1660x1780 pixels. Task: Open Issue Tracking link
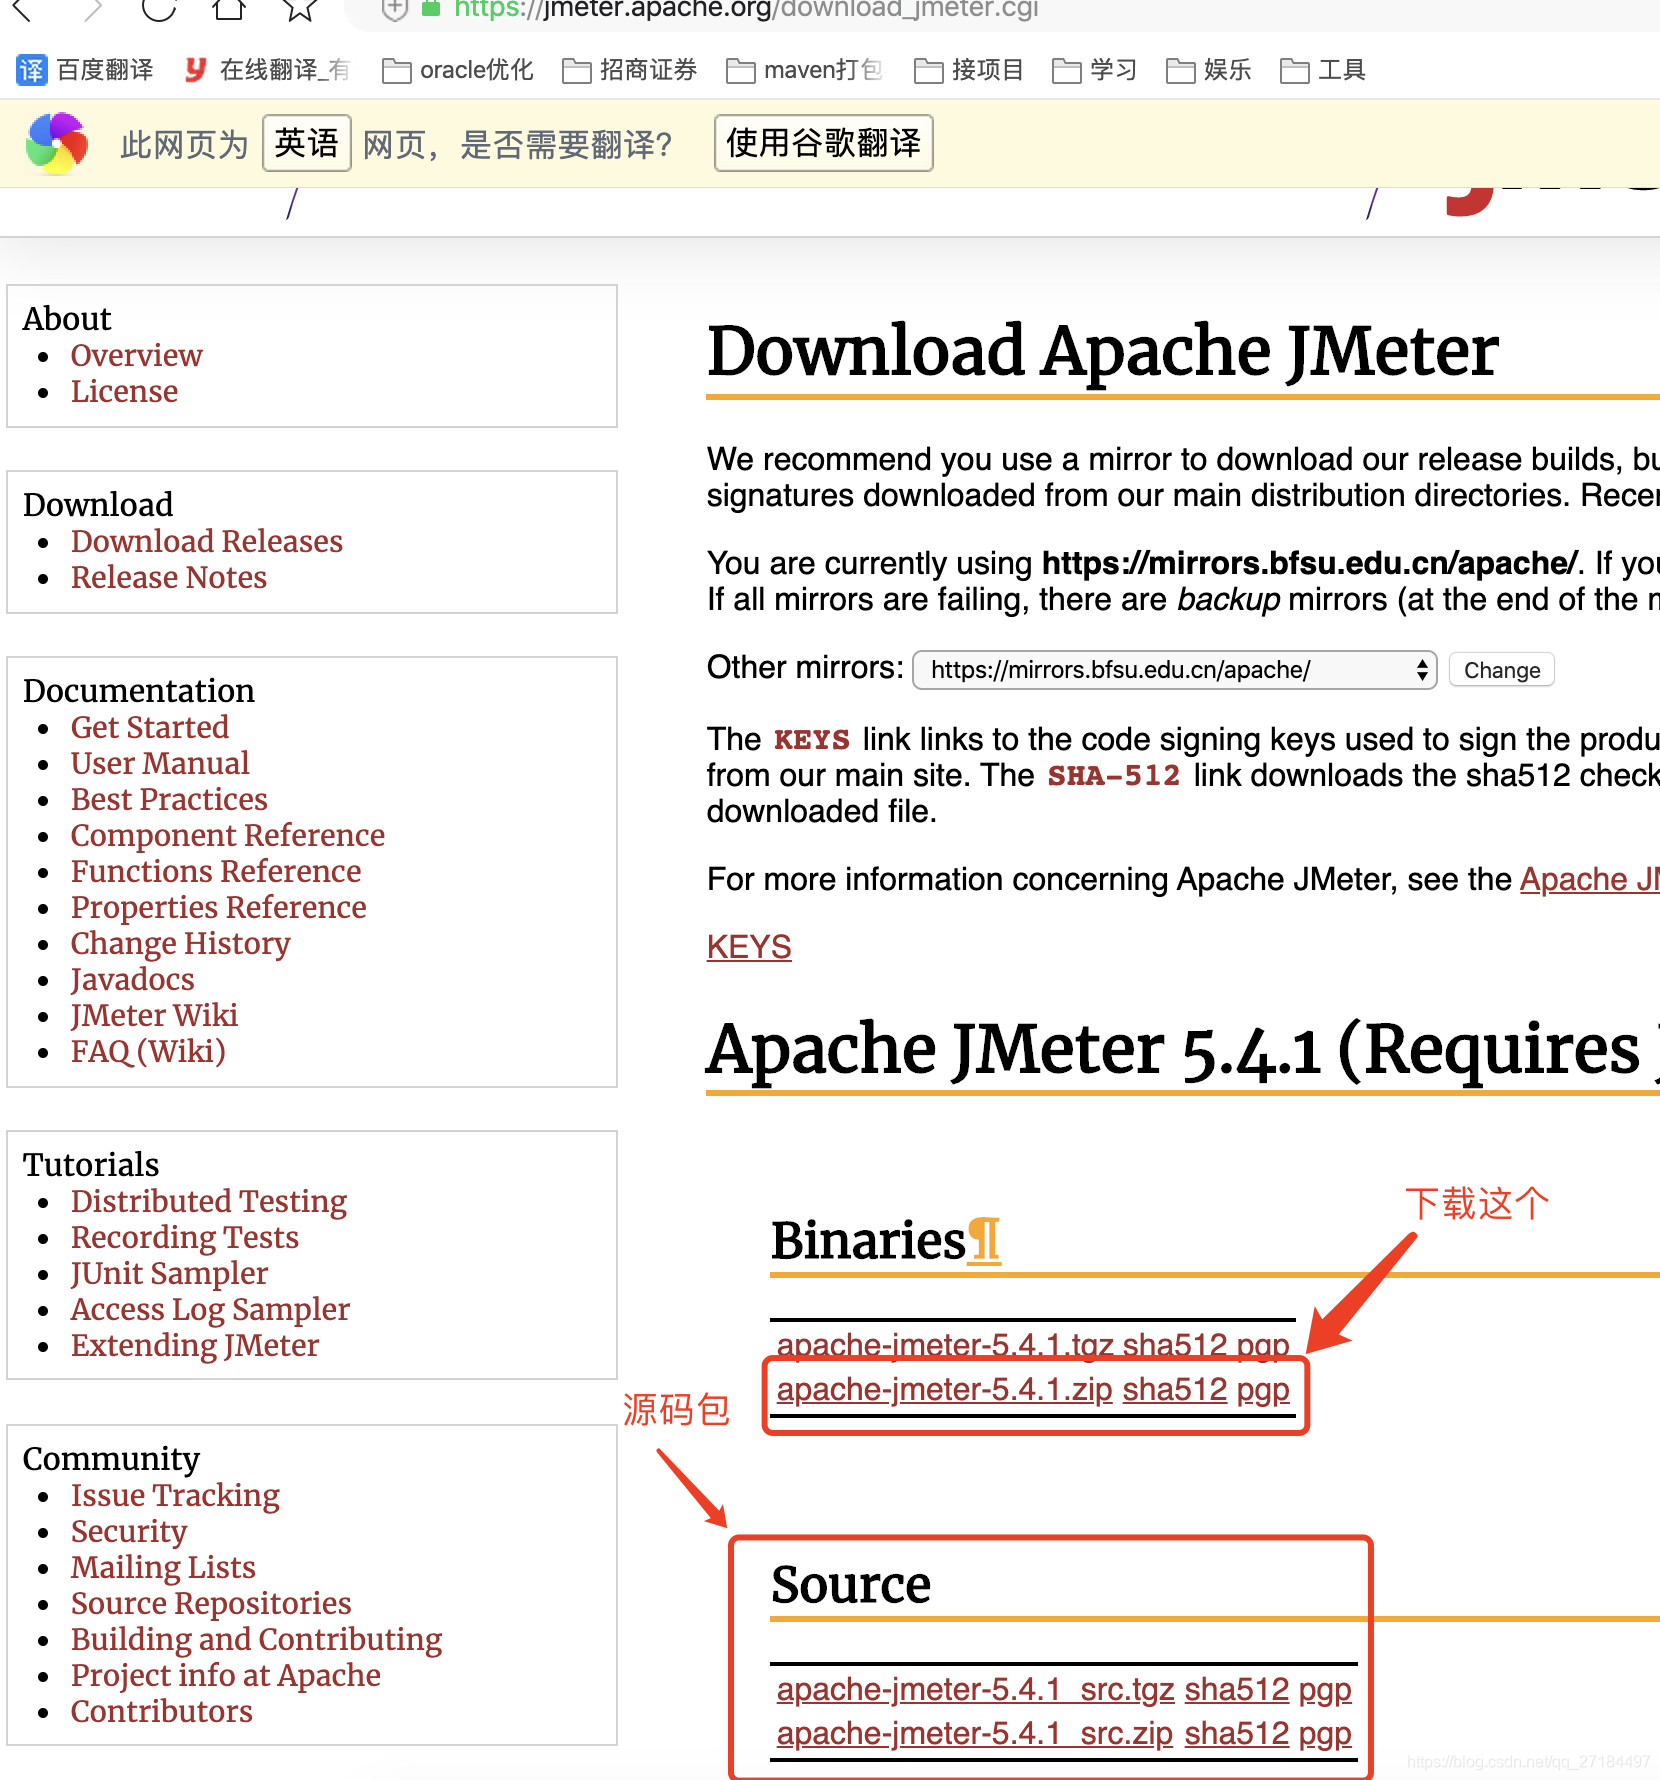pos(176,1495)
